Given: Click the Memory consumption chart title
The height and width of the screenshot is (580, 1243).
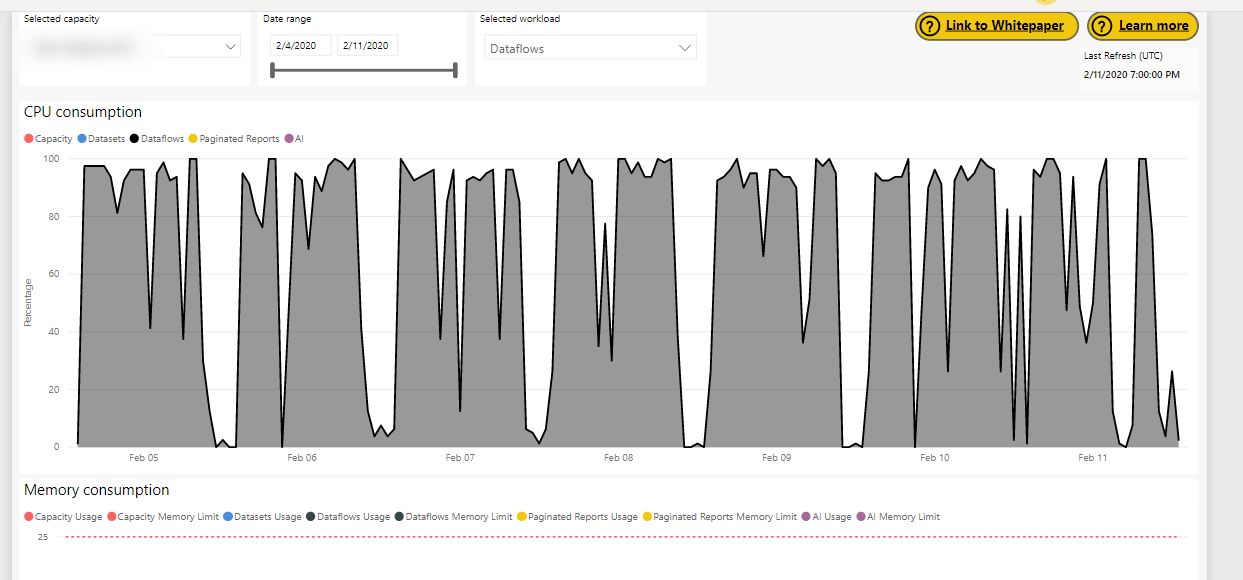Looking at the screenshot, I should tap(97, 490).
